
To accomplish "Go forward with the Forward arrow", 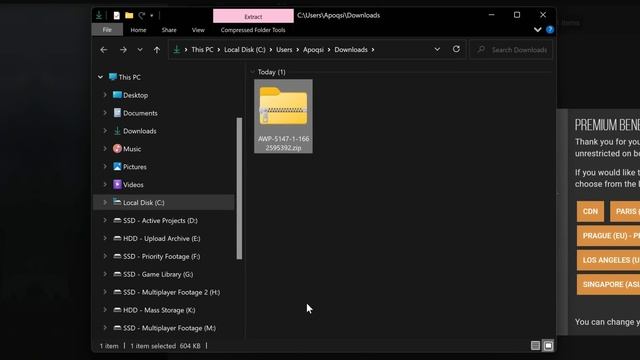I will tap(123, 50).
